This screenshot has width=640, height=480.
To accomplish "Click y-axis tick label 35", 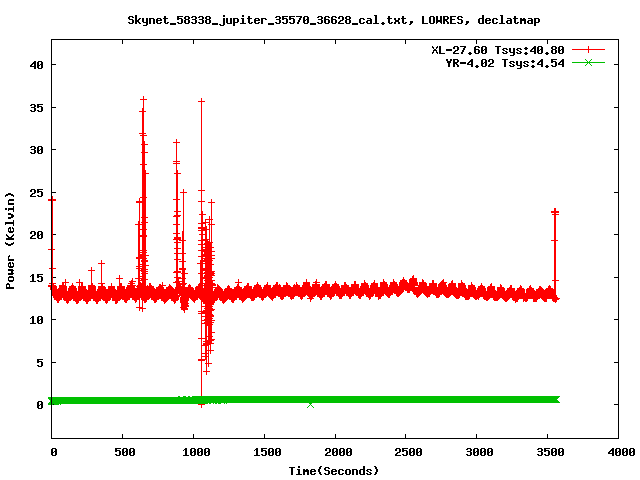I will tap(37, 108).
